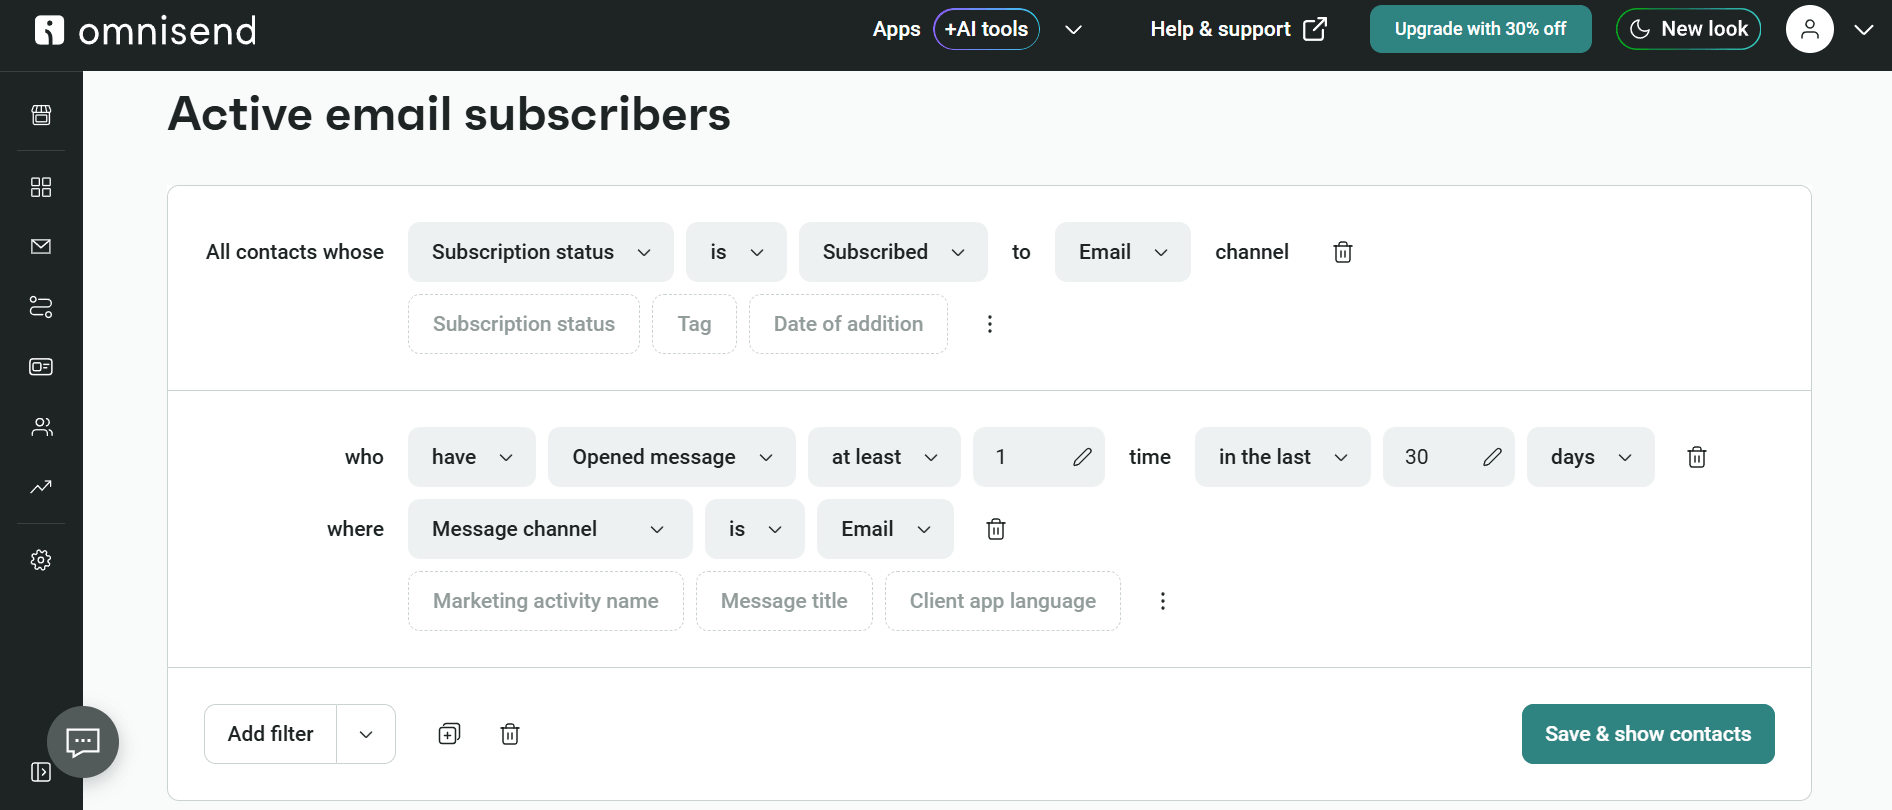The height and width of the screenshot is (810, 1892).
Task: Edit the '1' times value pencil
Action: 1082,457
